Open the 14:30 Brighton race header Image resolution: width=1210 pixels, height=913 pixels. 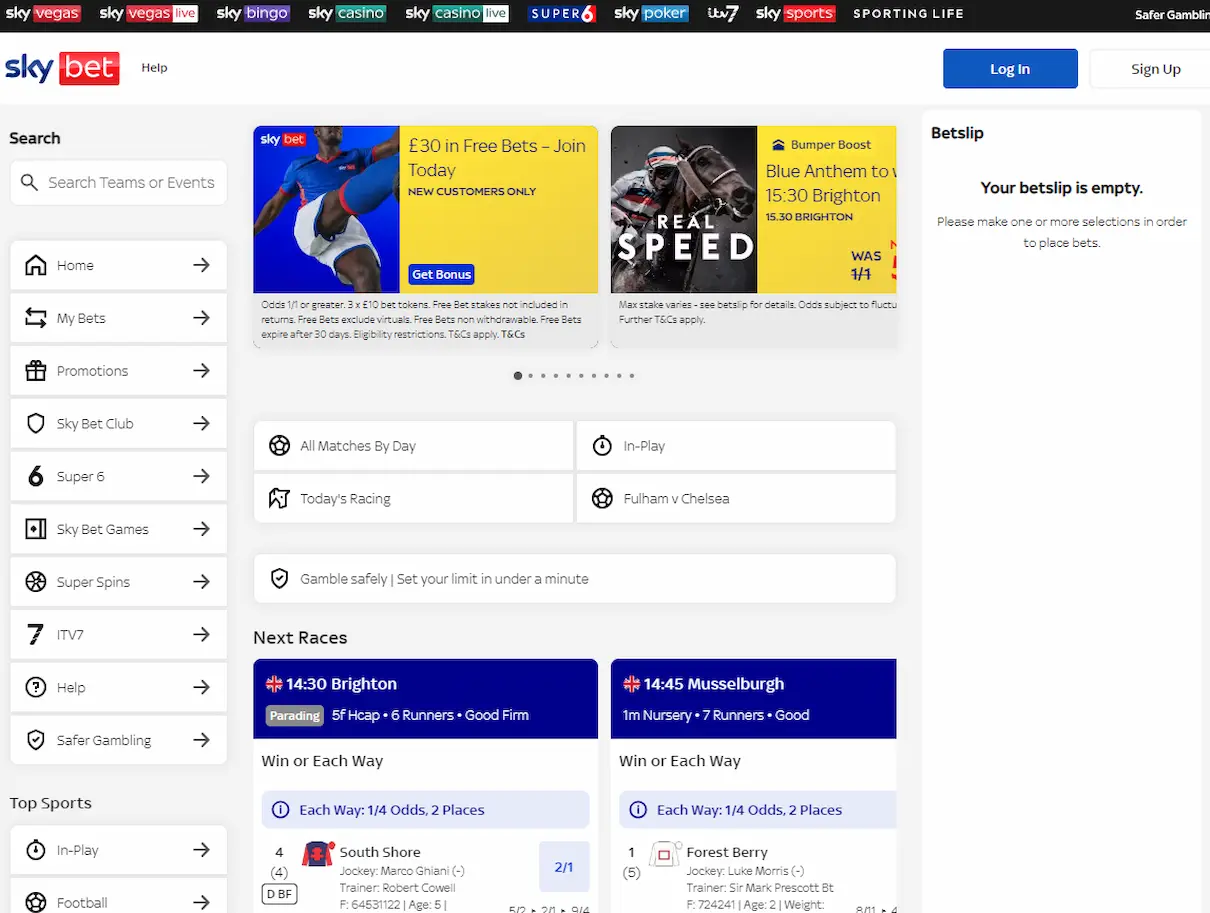425,698
